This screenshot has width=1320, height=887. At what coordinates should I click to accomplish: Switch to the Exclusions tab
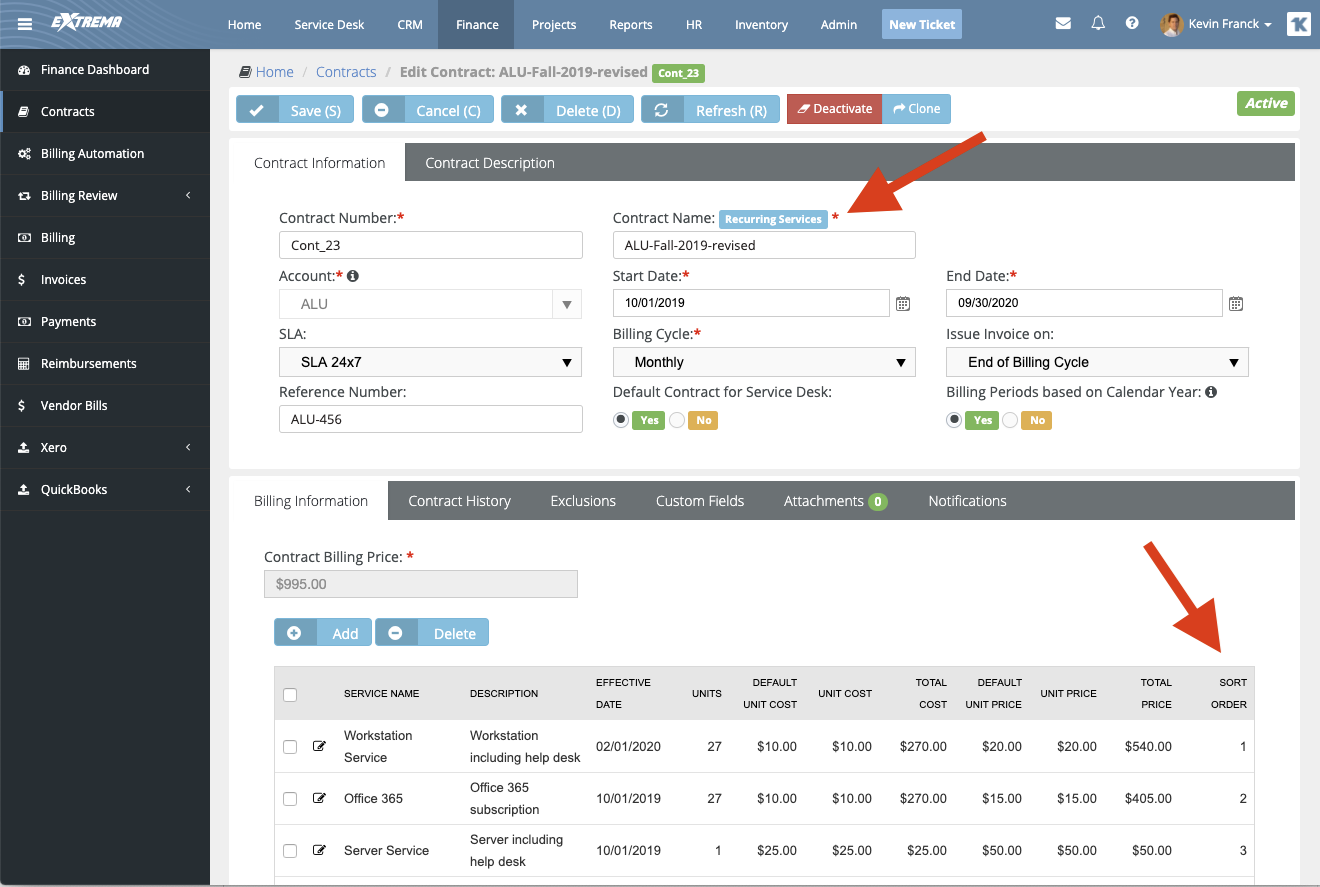click(x=583, y=501)
